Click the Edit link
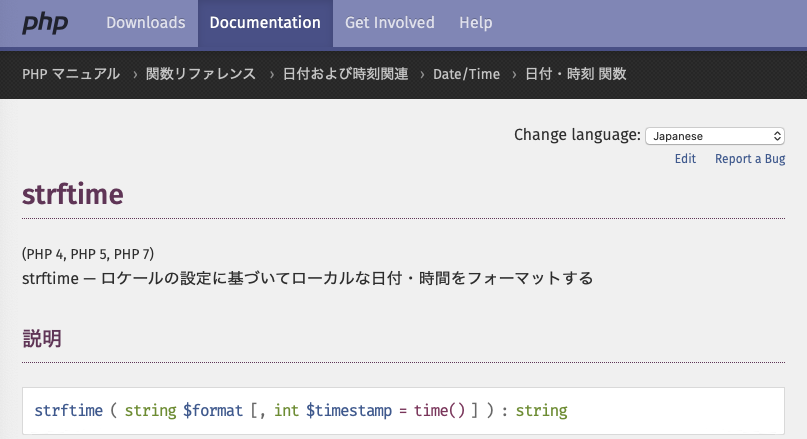This screenshot has width=807, height=439. pyautogui.click(x=685, y=159)
